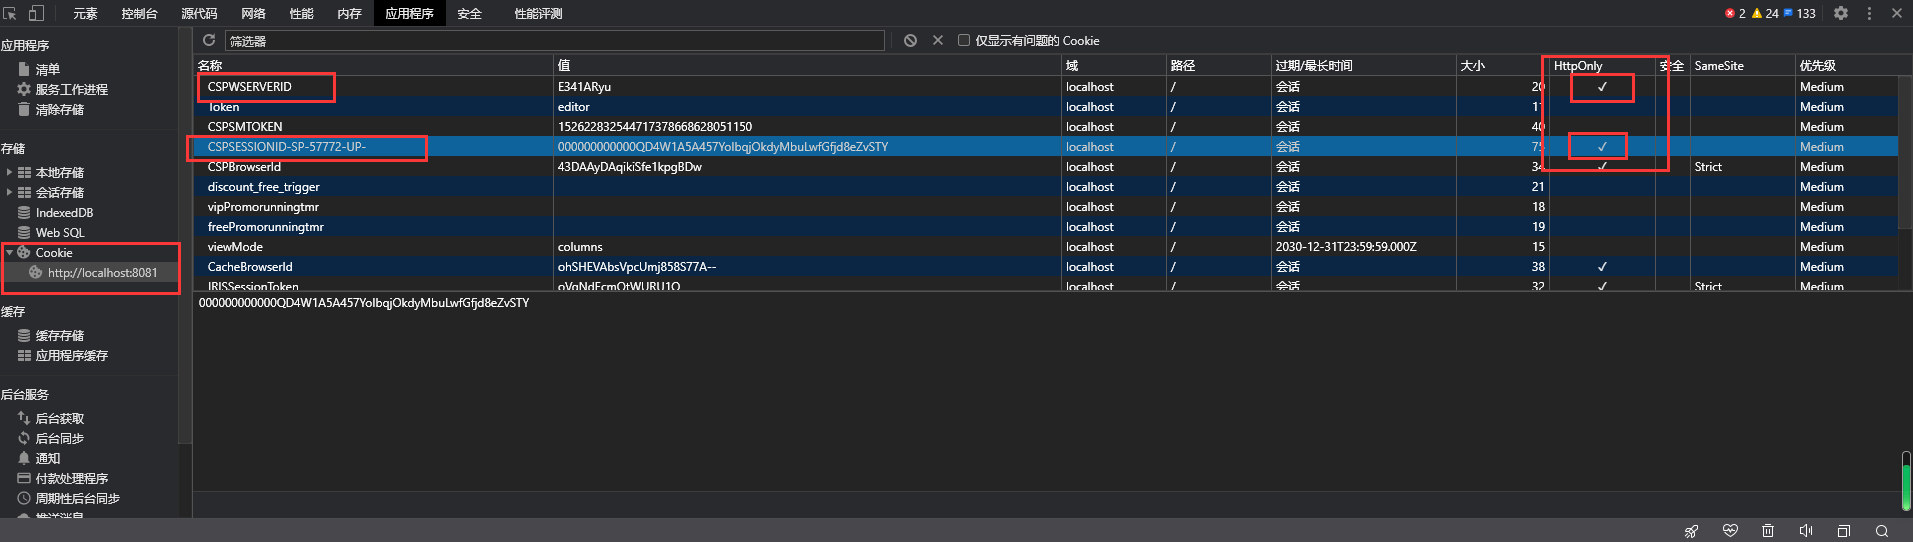Clear all cookies with the circle-slash icon

(910, 40)
